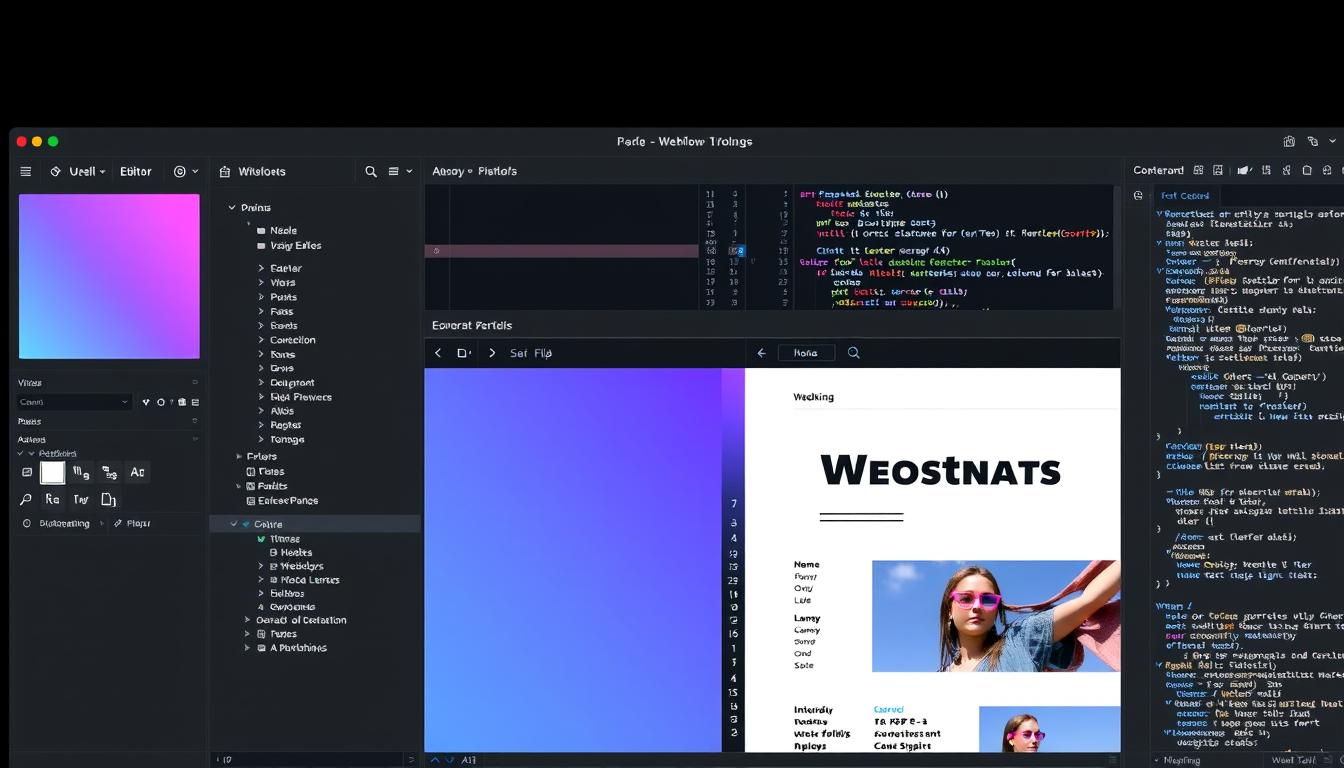Expand the Correliion tree item
Viewport: 1344px width, 768px height.
click(x=261, y=340)
